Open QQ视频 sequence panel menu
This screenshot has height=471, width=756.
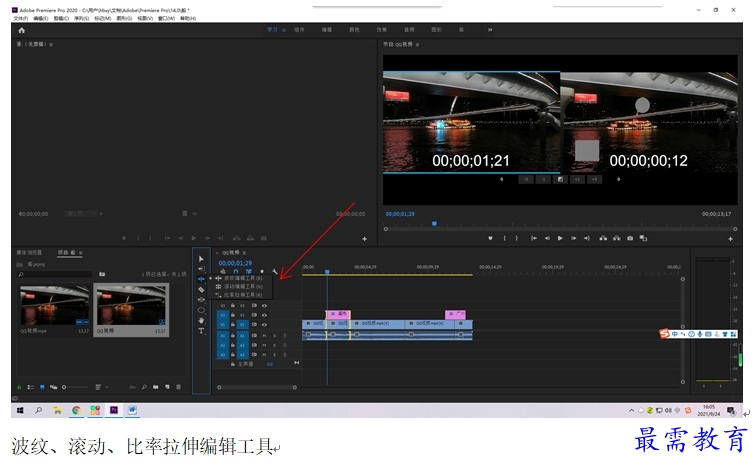(244, 253)
